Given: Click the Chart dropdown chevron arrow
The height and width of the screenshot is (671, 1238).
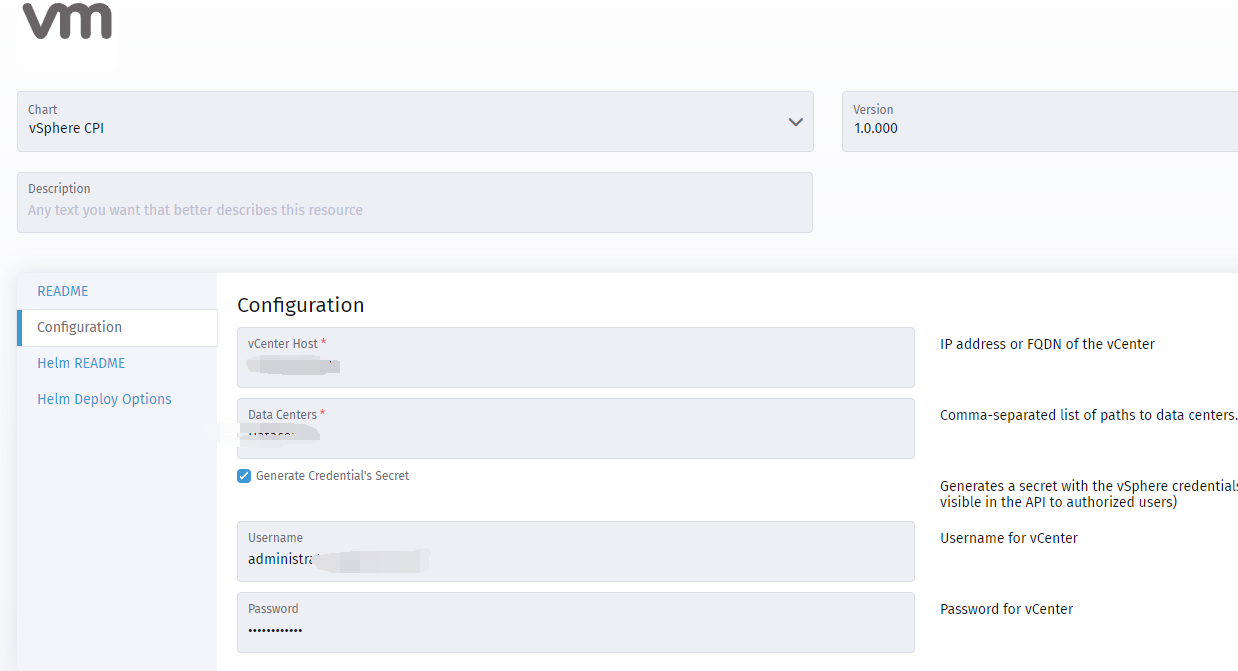Looking at the screenshot, I should 795,122.
